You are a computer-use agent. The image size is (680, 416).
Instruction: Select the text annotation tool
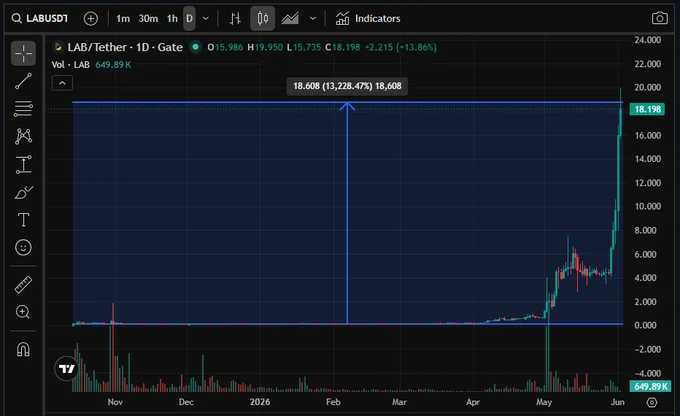(23, 219)
